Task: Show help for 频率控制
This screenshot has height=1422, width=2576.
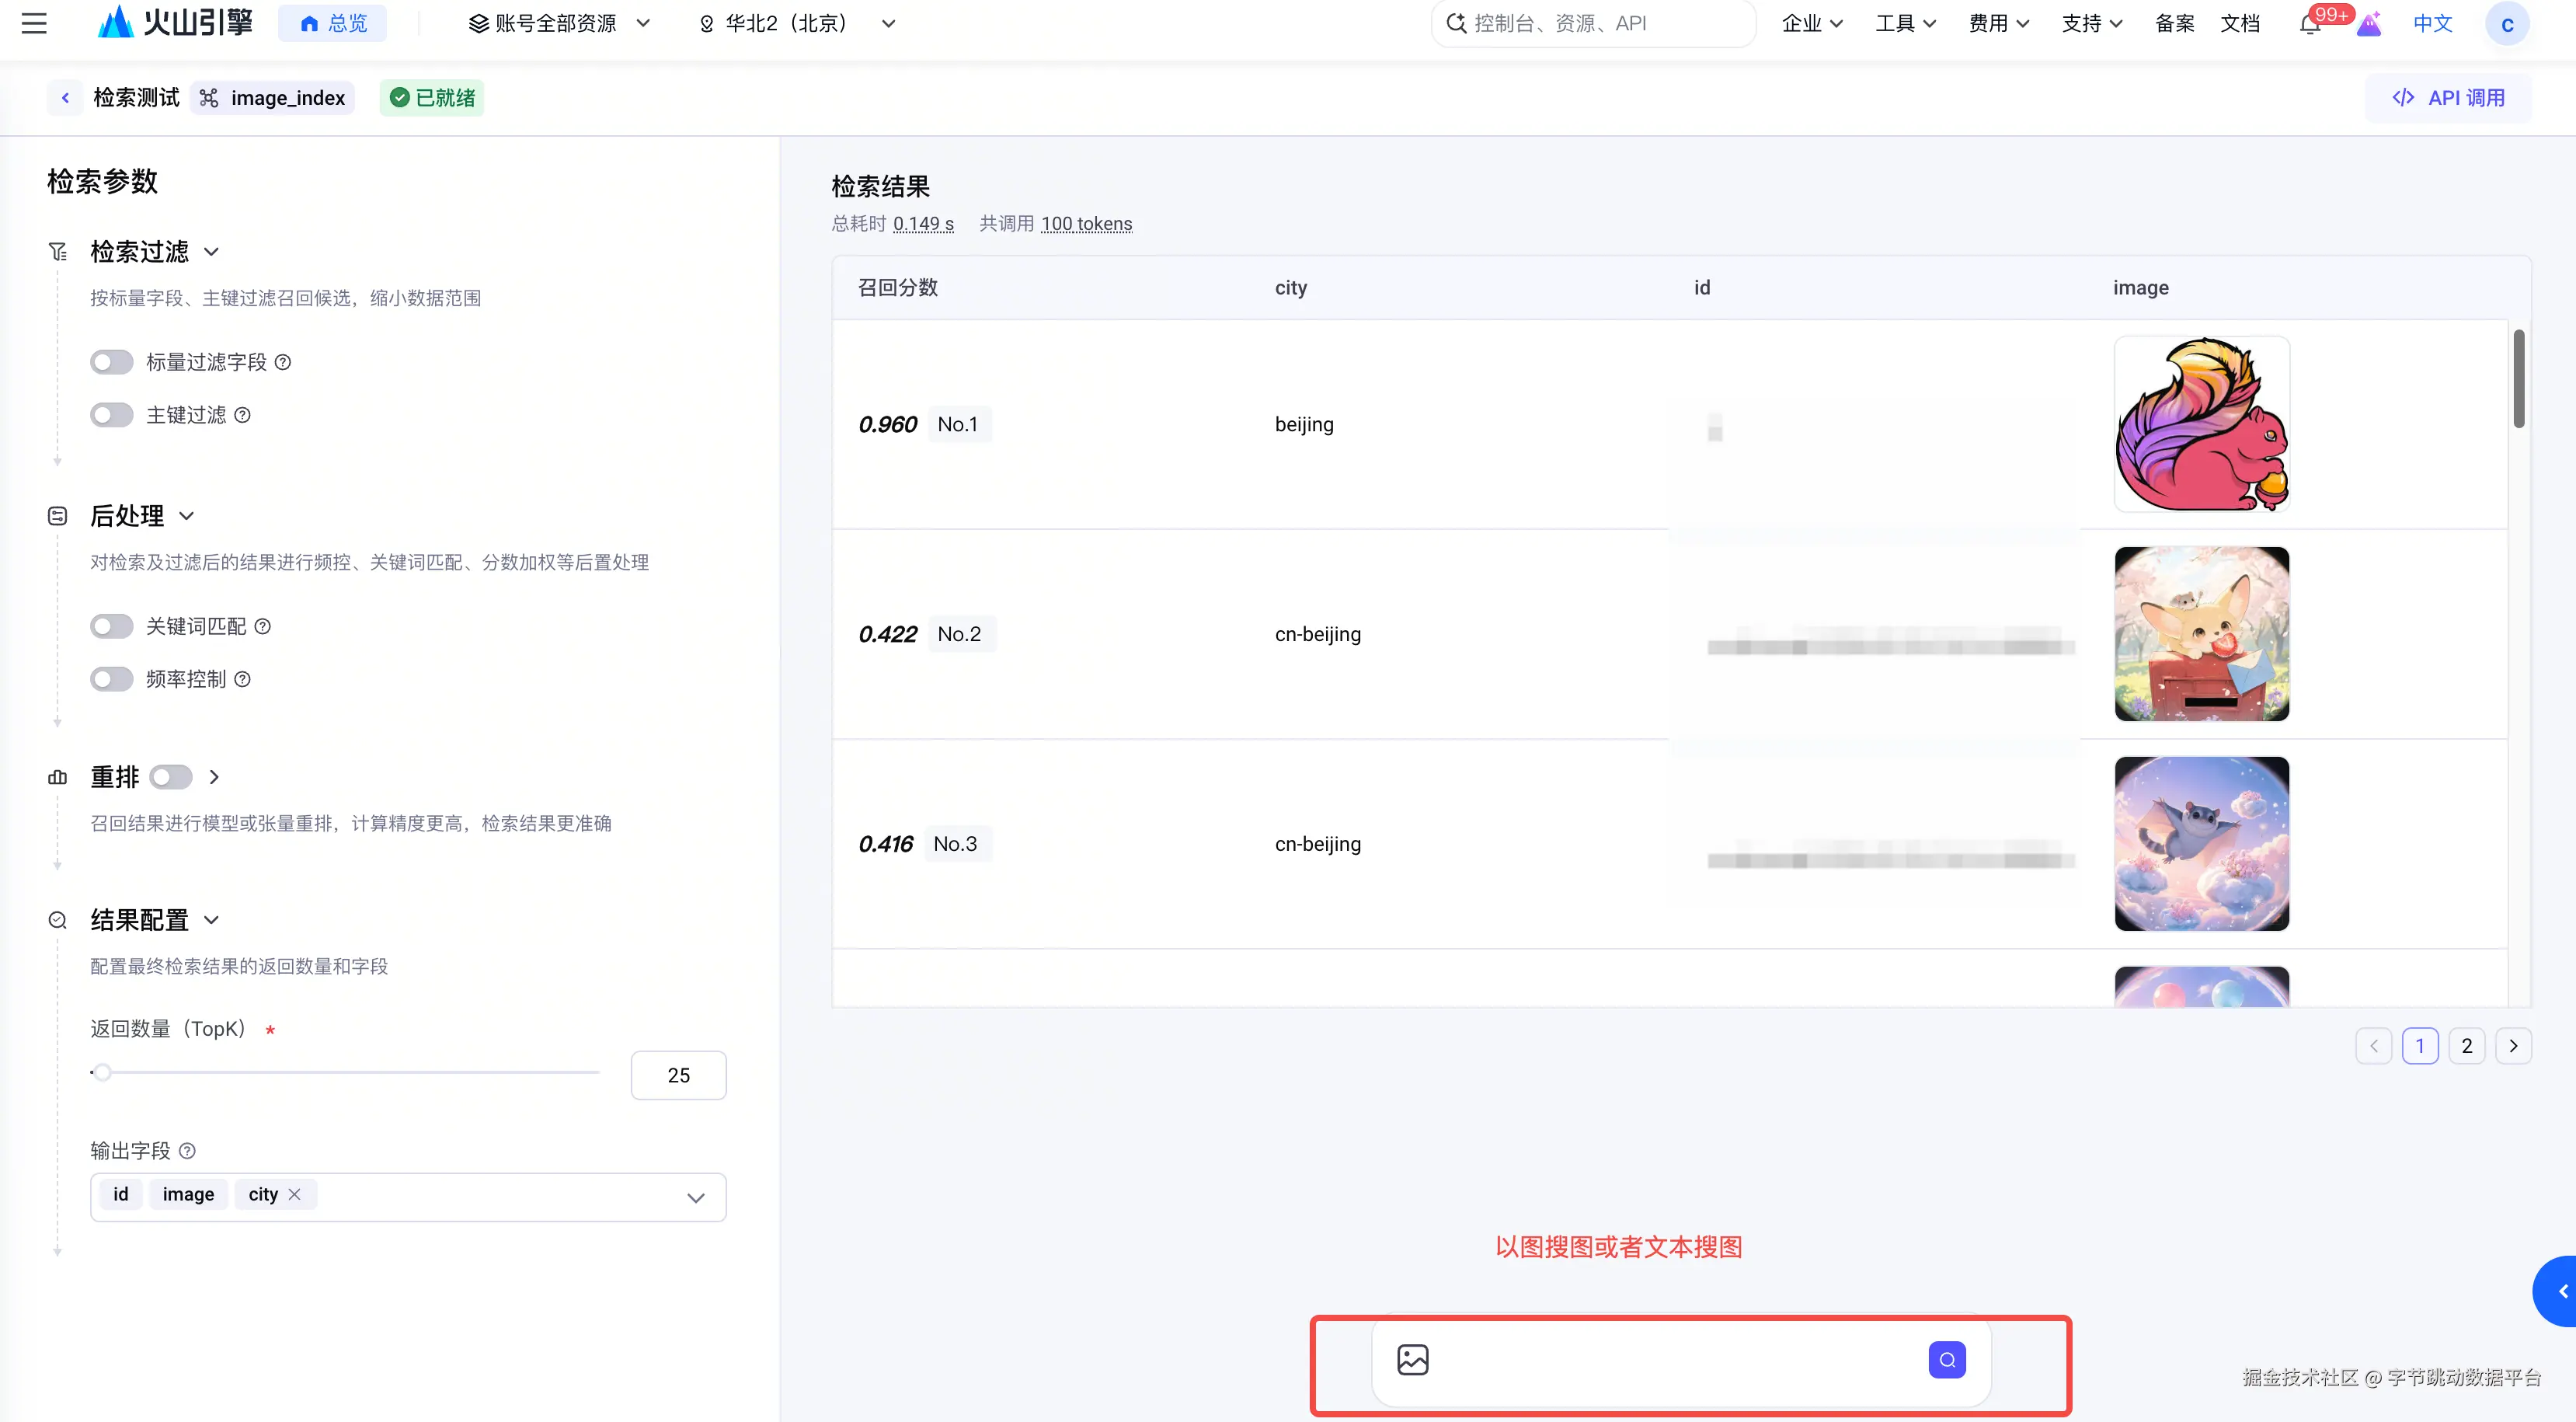Action: pyautogui.click(x=242, y=679)
